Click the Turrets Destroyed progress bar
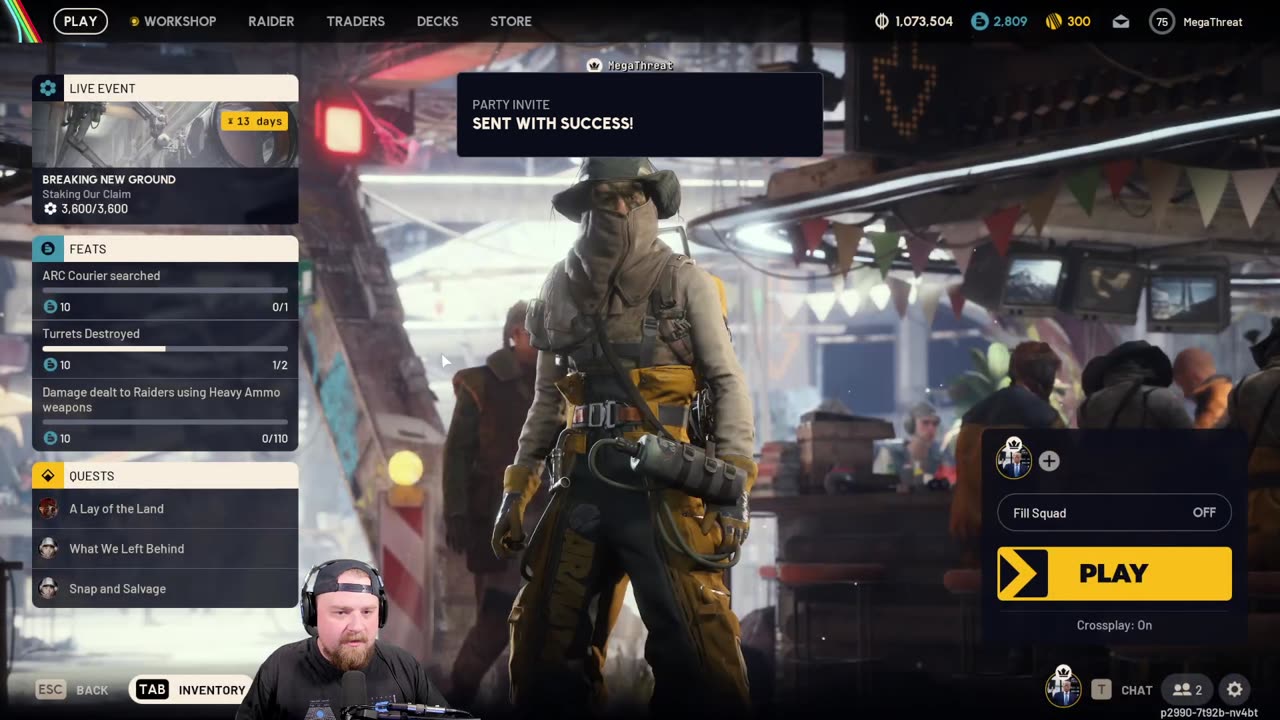The width and height of the screenshot is (1280, 720). coord(165,349)
